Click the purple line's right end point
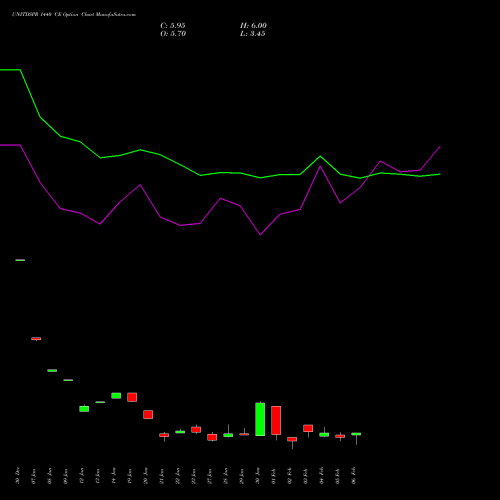 click(x=440, y=146)
